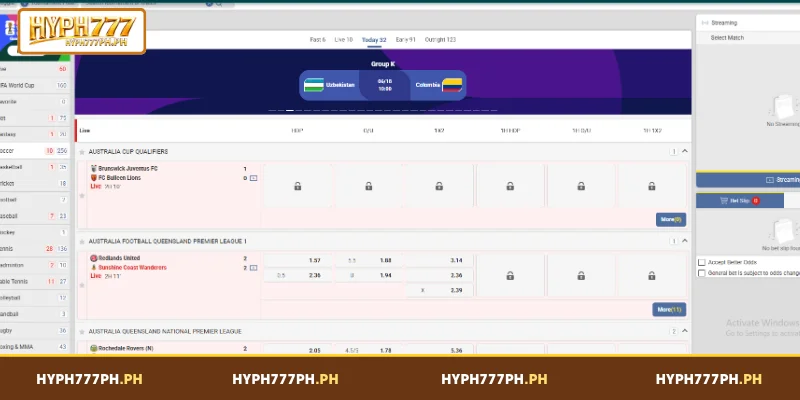800x400 pixels.
Task: Click the HYPH777 logo
Action: [82, 31]
